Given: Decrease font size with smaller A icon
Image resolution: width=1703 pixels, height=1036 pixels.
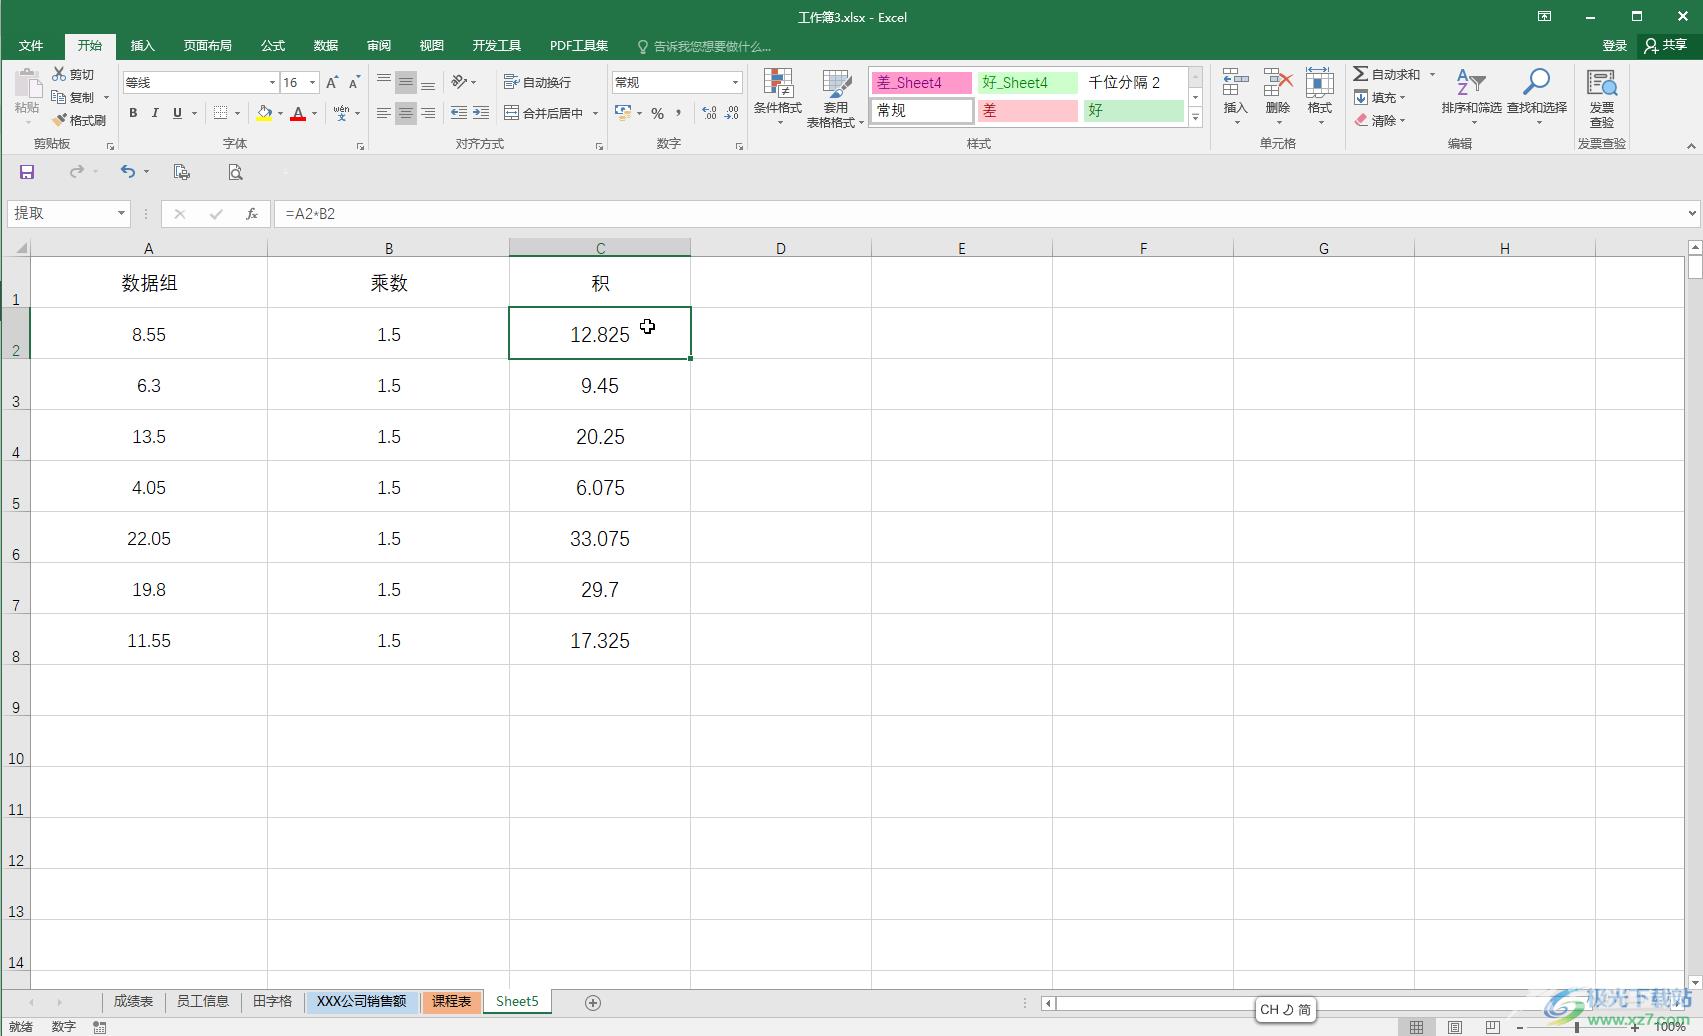Looking at the screenshot, I should (354, 83).
